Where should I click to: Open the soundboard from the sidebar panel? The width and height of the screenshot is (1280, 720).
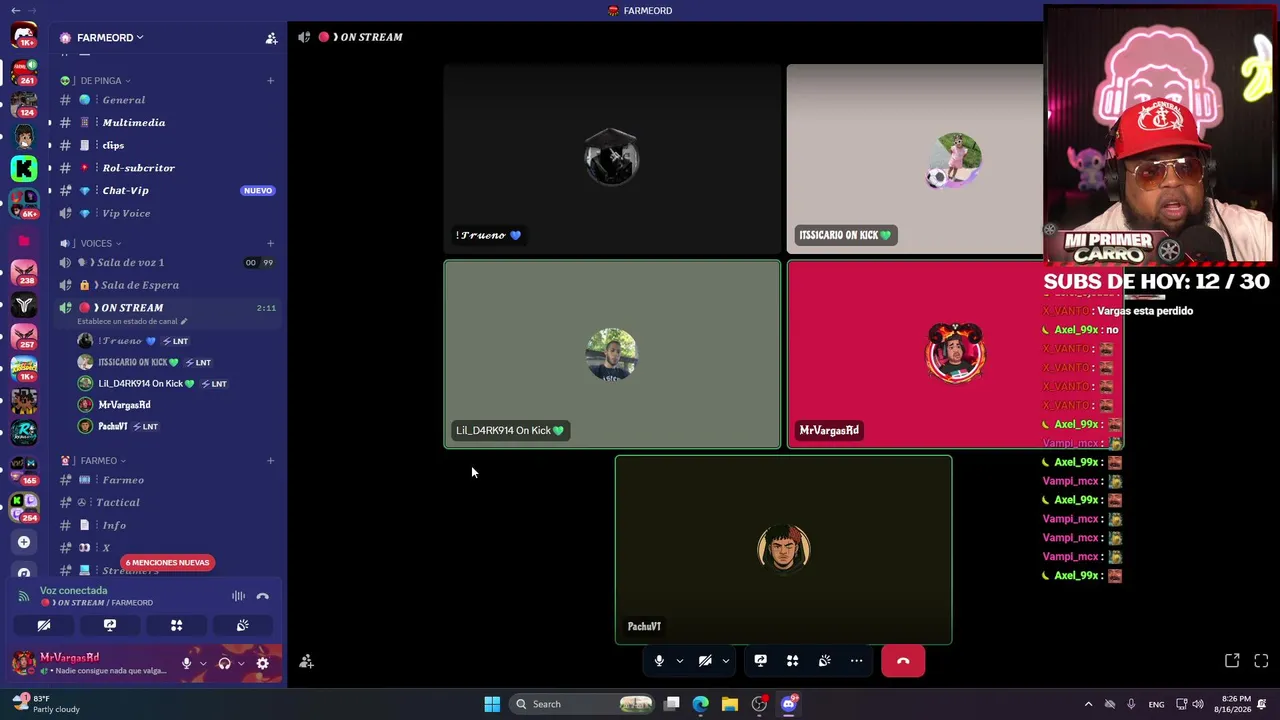[x=242, y=626]
